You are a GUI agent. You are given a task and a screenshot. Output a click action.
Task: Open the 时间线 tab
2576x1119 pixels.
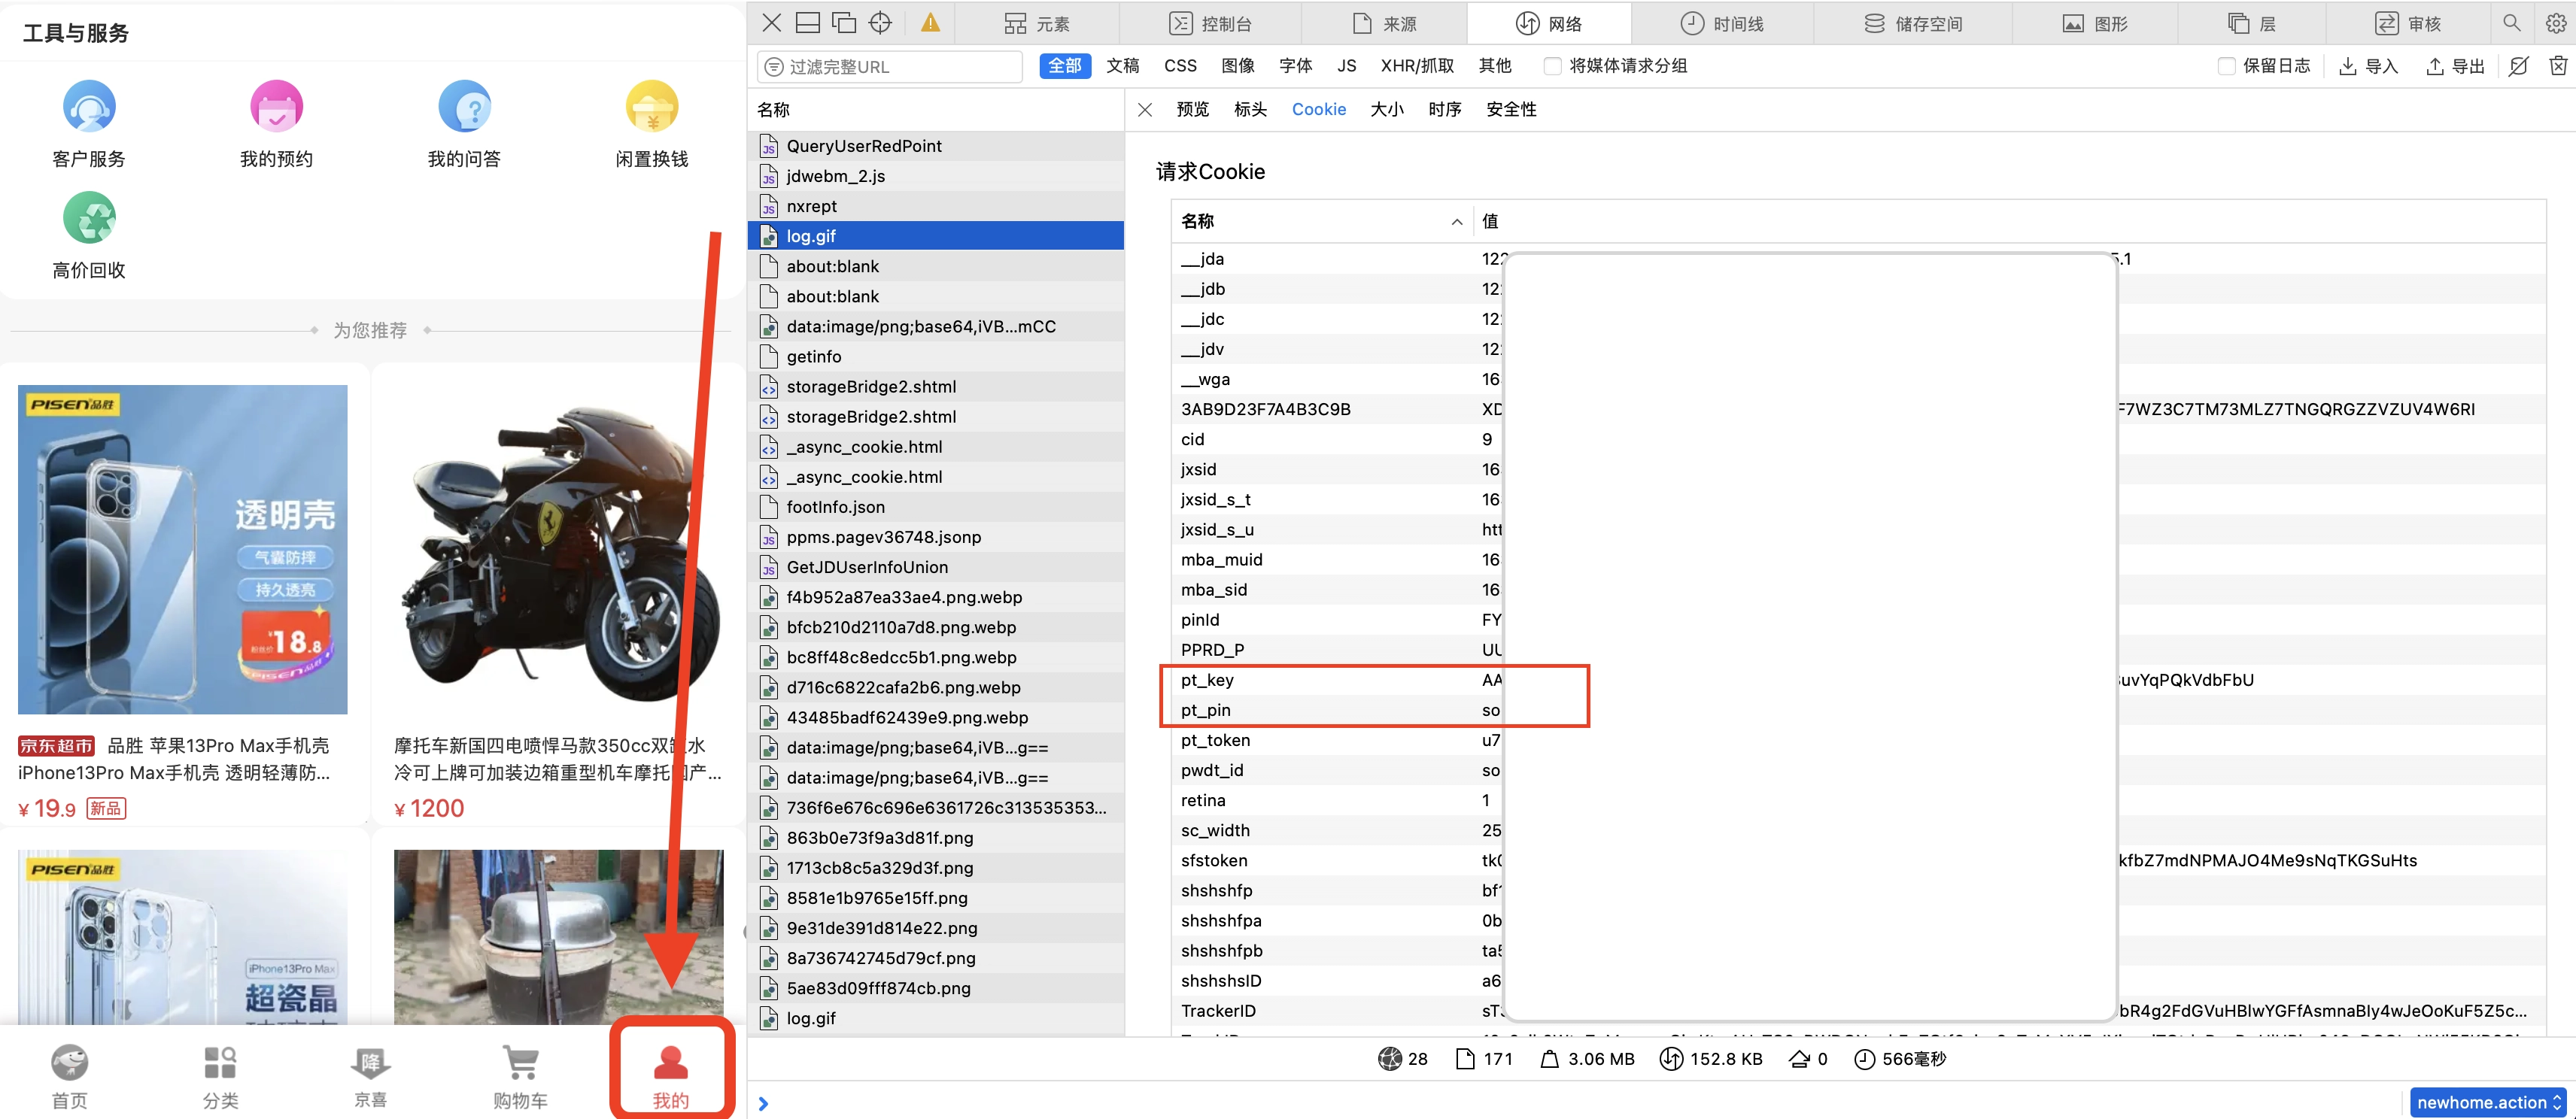1722,24
